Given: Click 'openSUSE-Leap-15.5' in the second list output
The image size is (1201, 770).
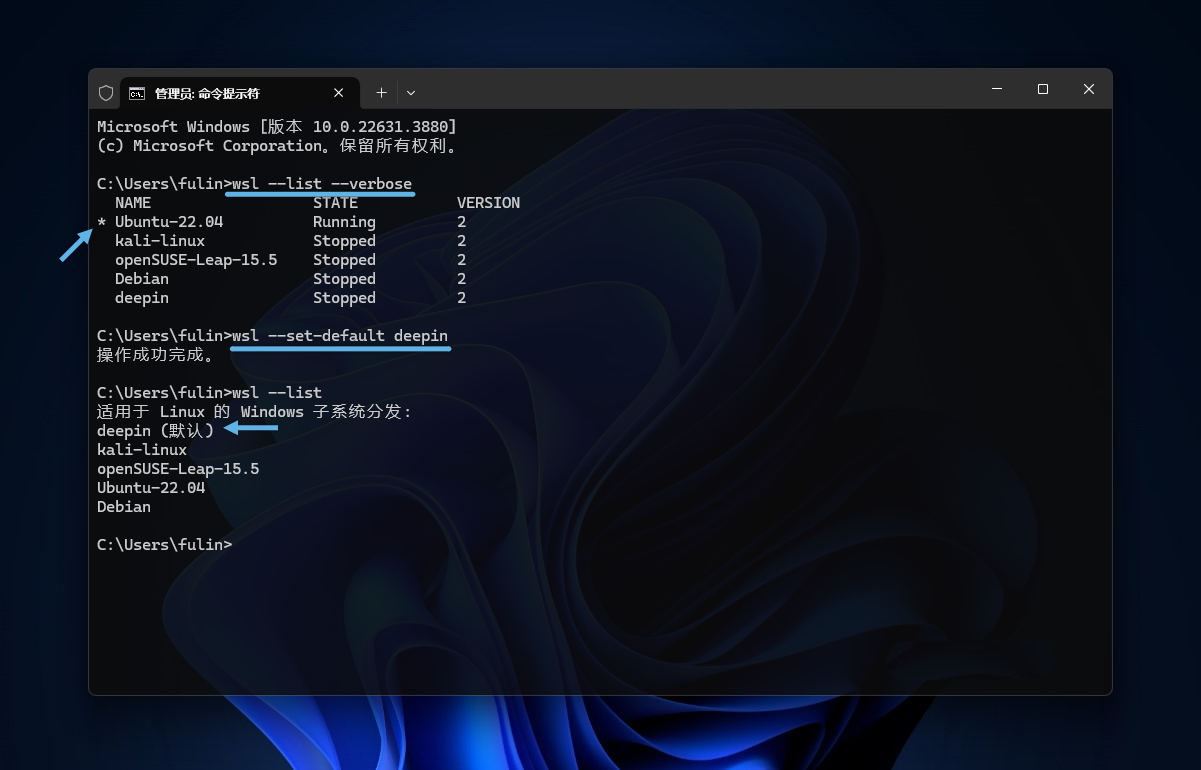Looking at the screenshot, I should click(x=178, y=469).
